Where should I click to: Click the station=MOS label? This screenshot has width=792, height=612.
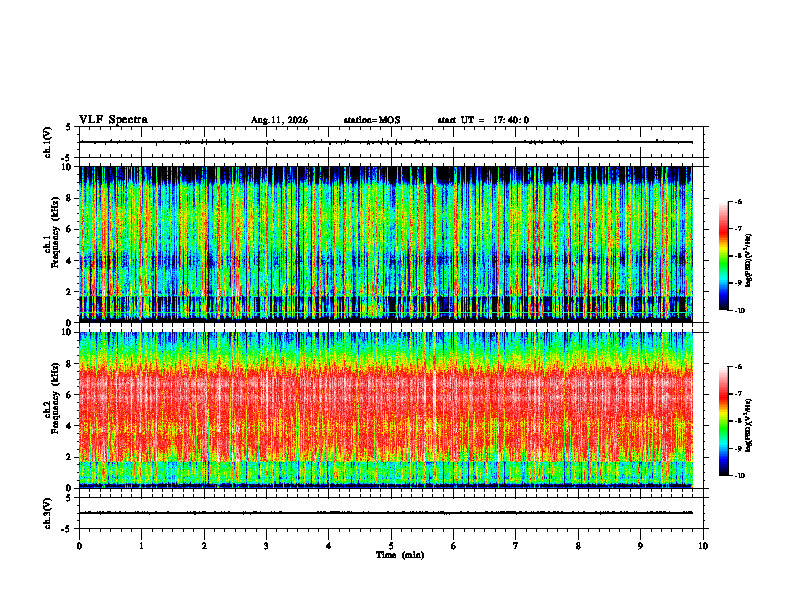click(372, 120)
